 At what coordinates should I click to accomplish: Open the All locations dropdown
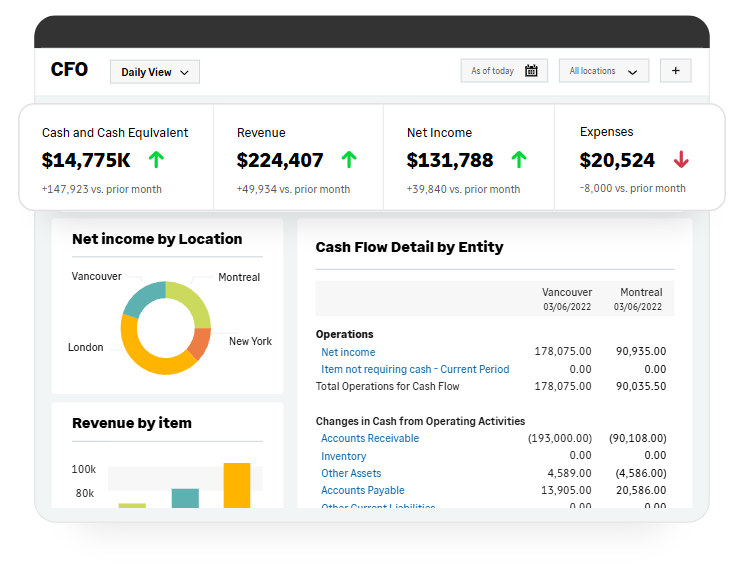point(604,71)
